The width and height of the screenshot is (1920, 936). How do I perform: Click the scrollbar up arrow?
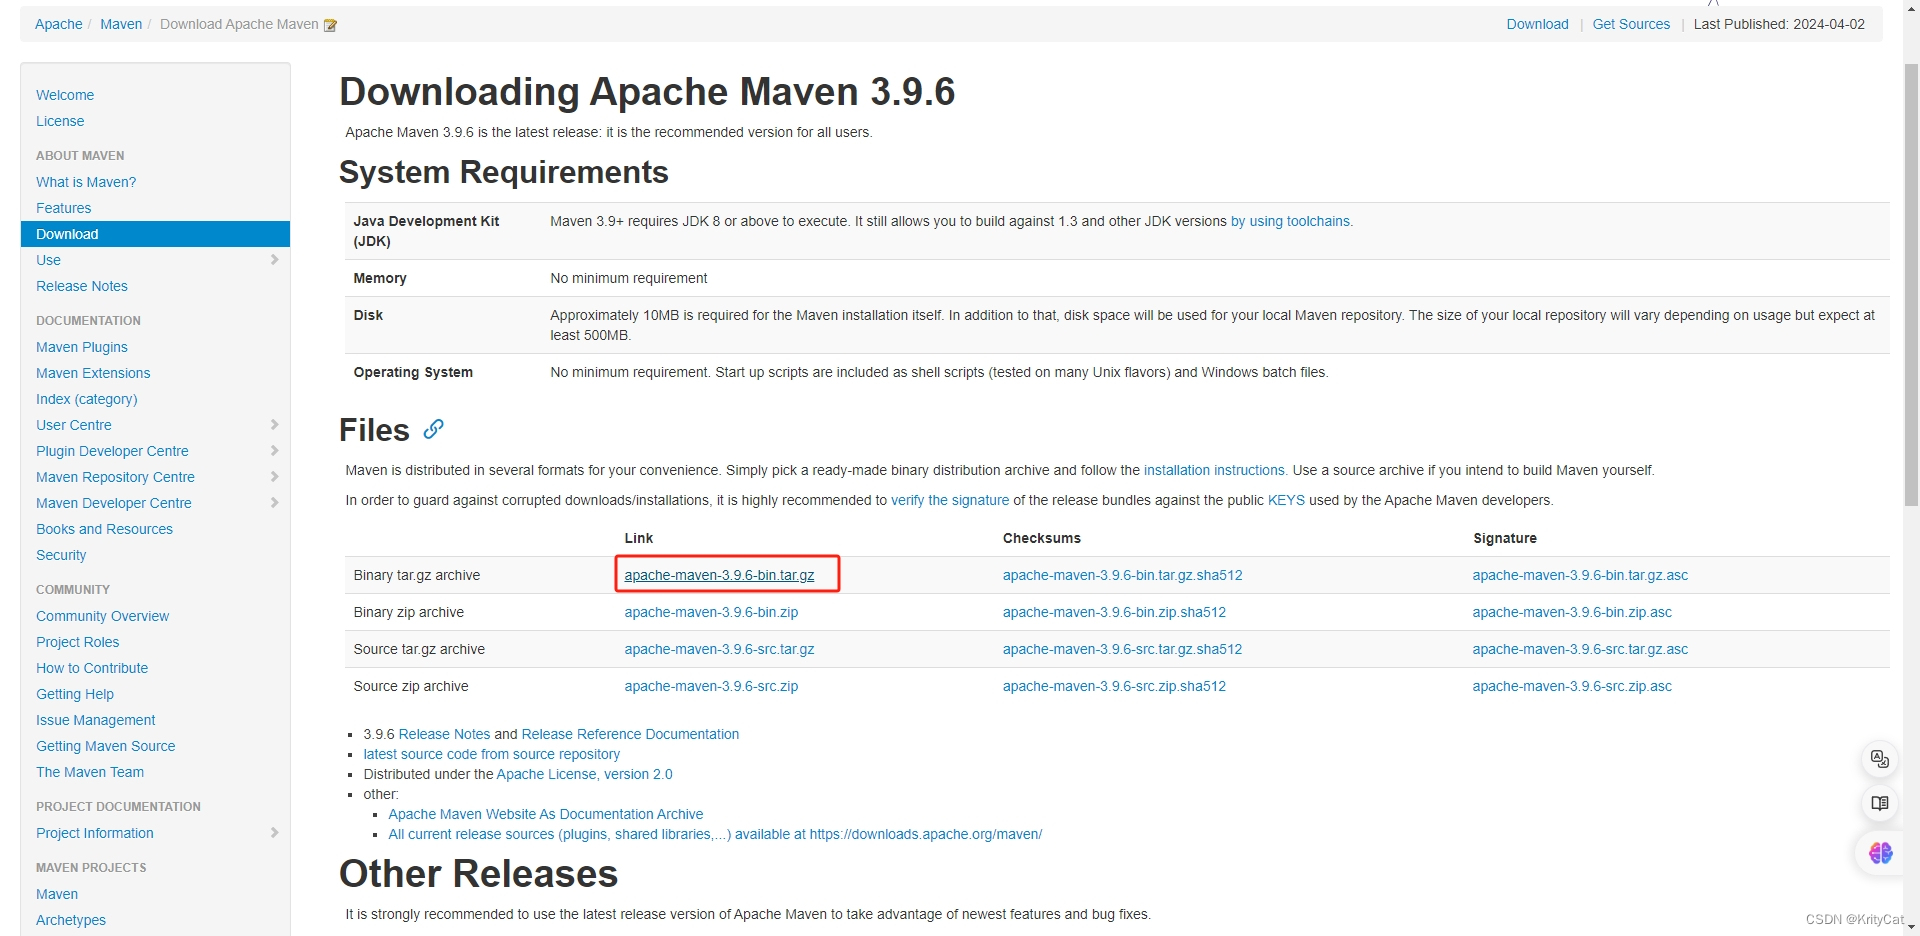(x=1910, y=8)
